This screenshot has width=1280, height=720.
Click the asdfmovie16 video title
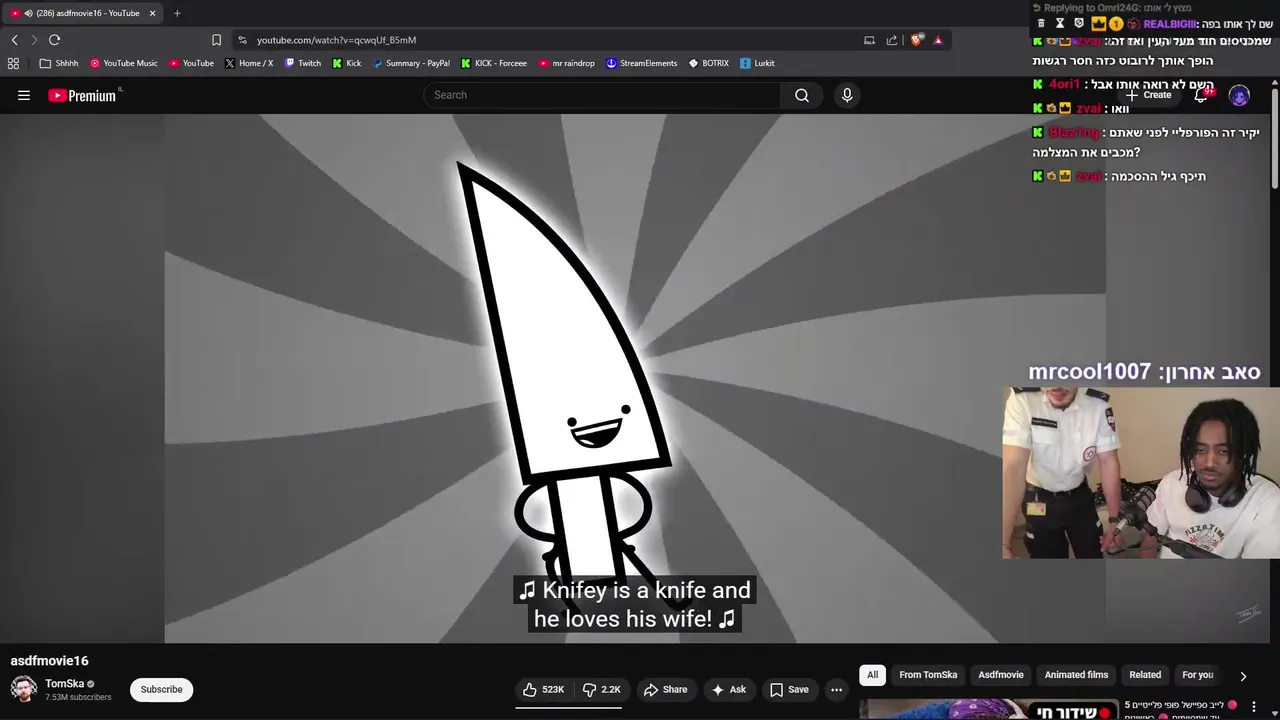click(x=49, y=661)
